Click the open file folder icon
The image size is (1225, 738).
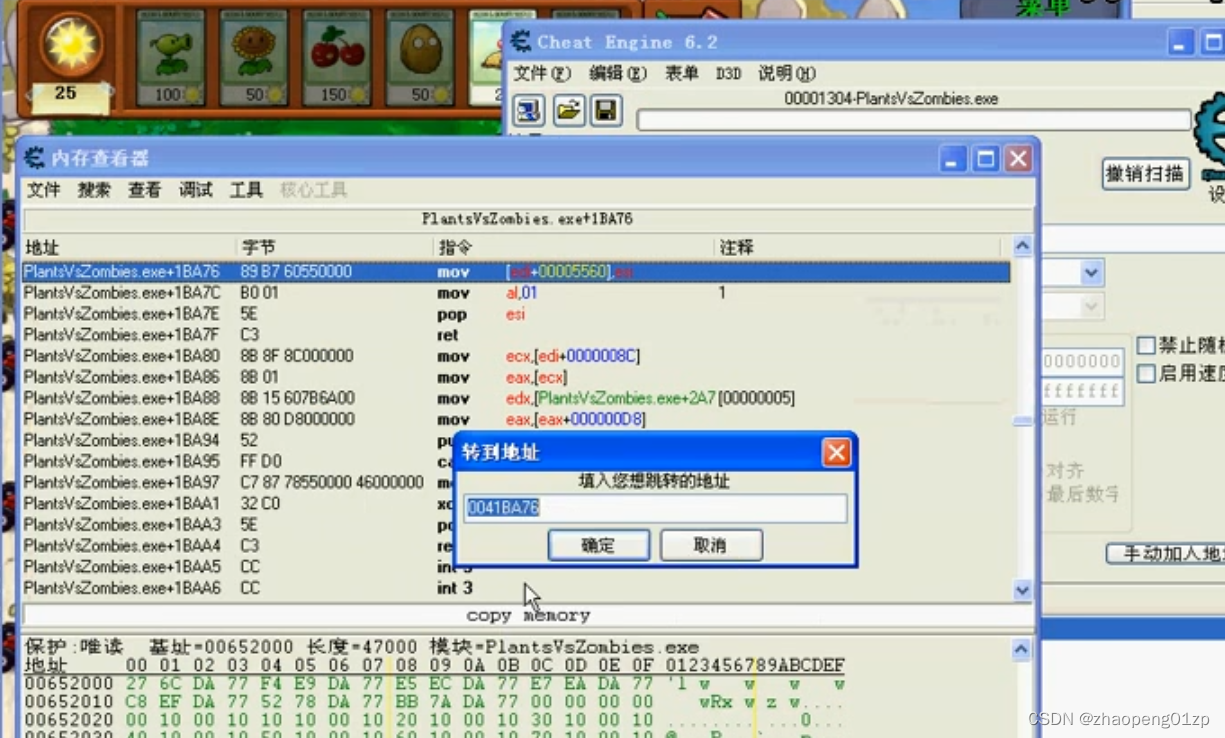568,110
